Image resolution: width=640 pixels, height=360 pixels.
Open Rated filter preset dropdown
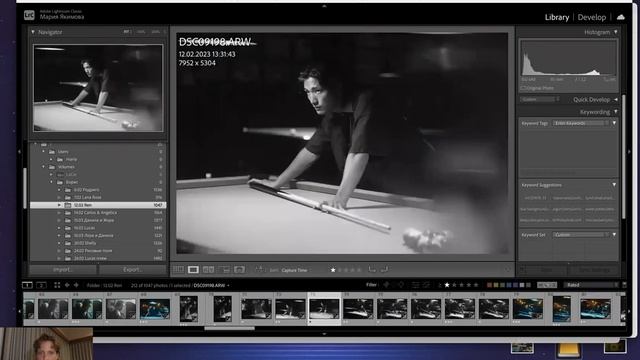coord(591,285)
